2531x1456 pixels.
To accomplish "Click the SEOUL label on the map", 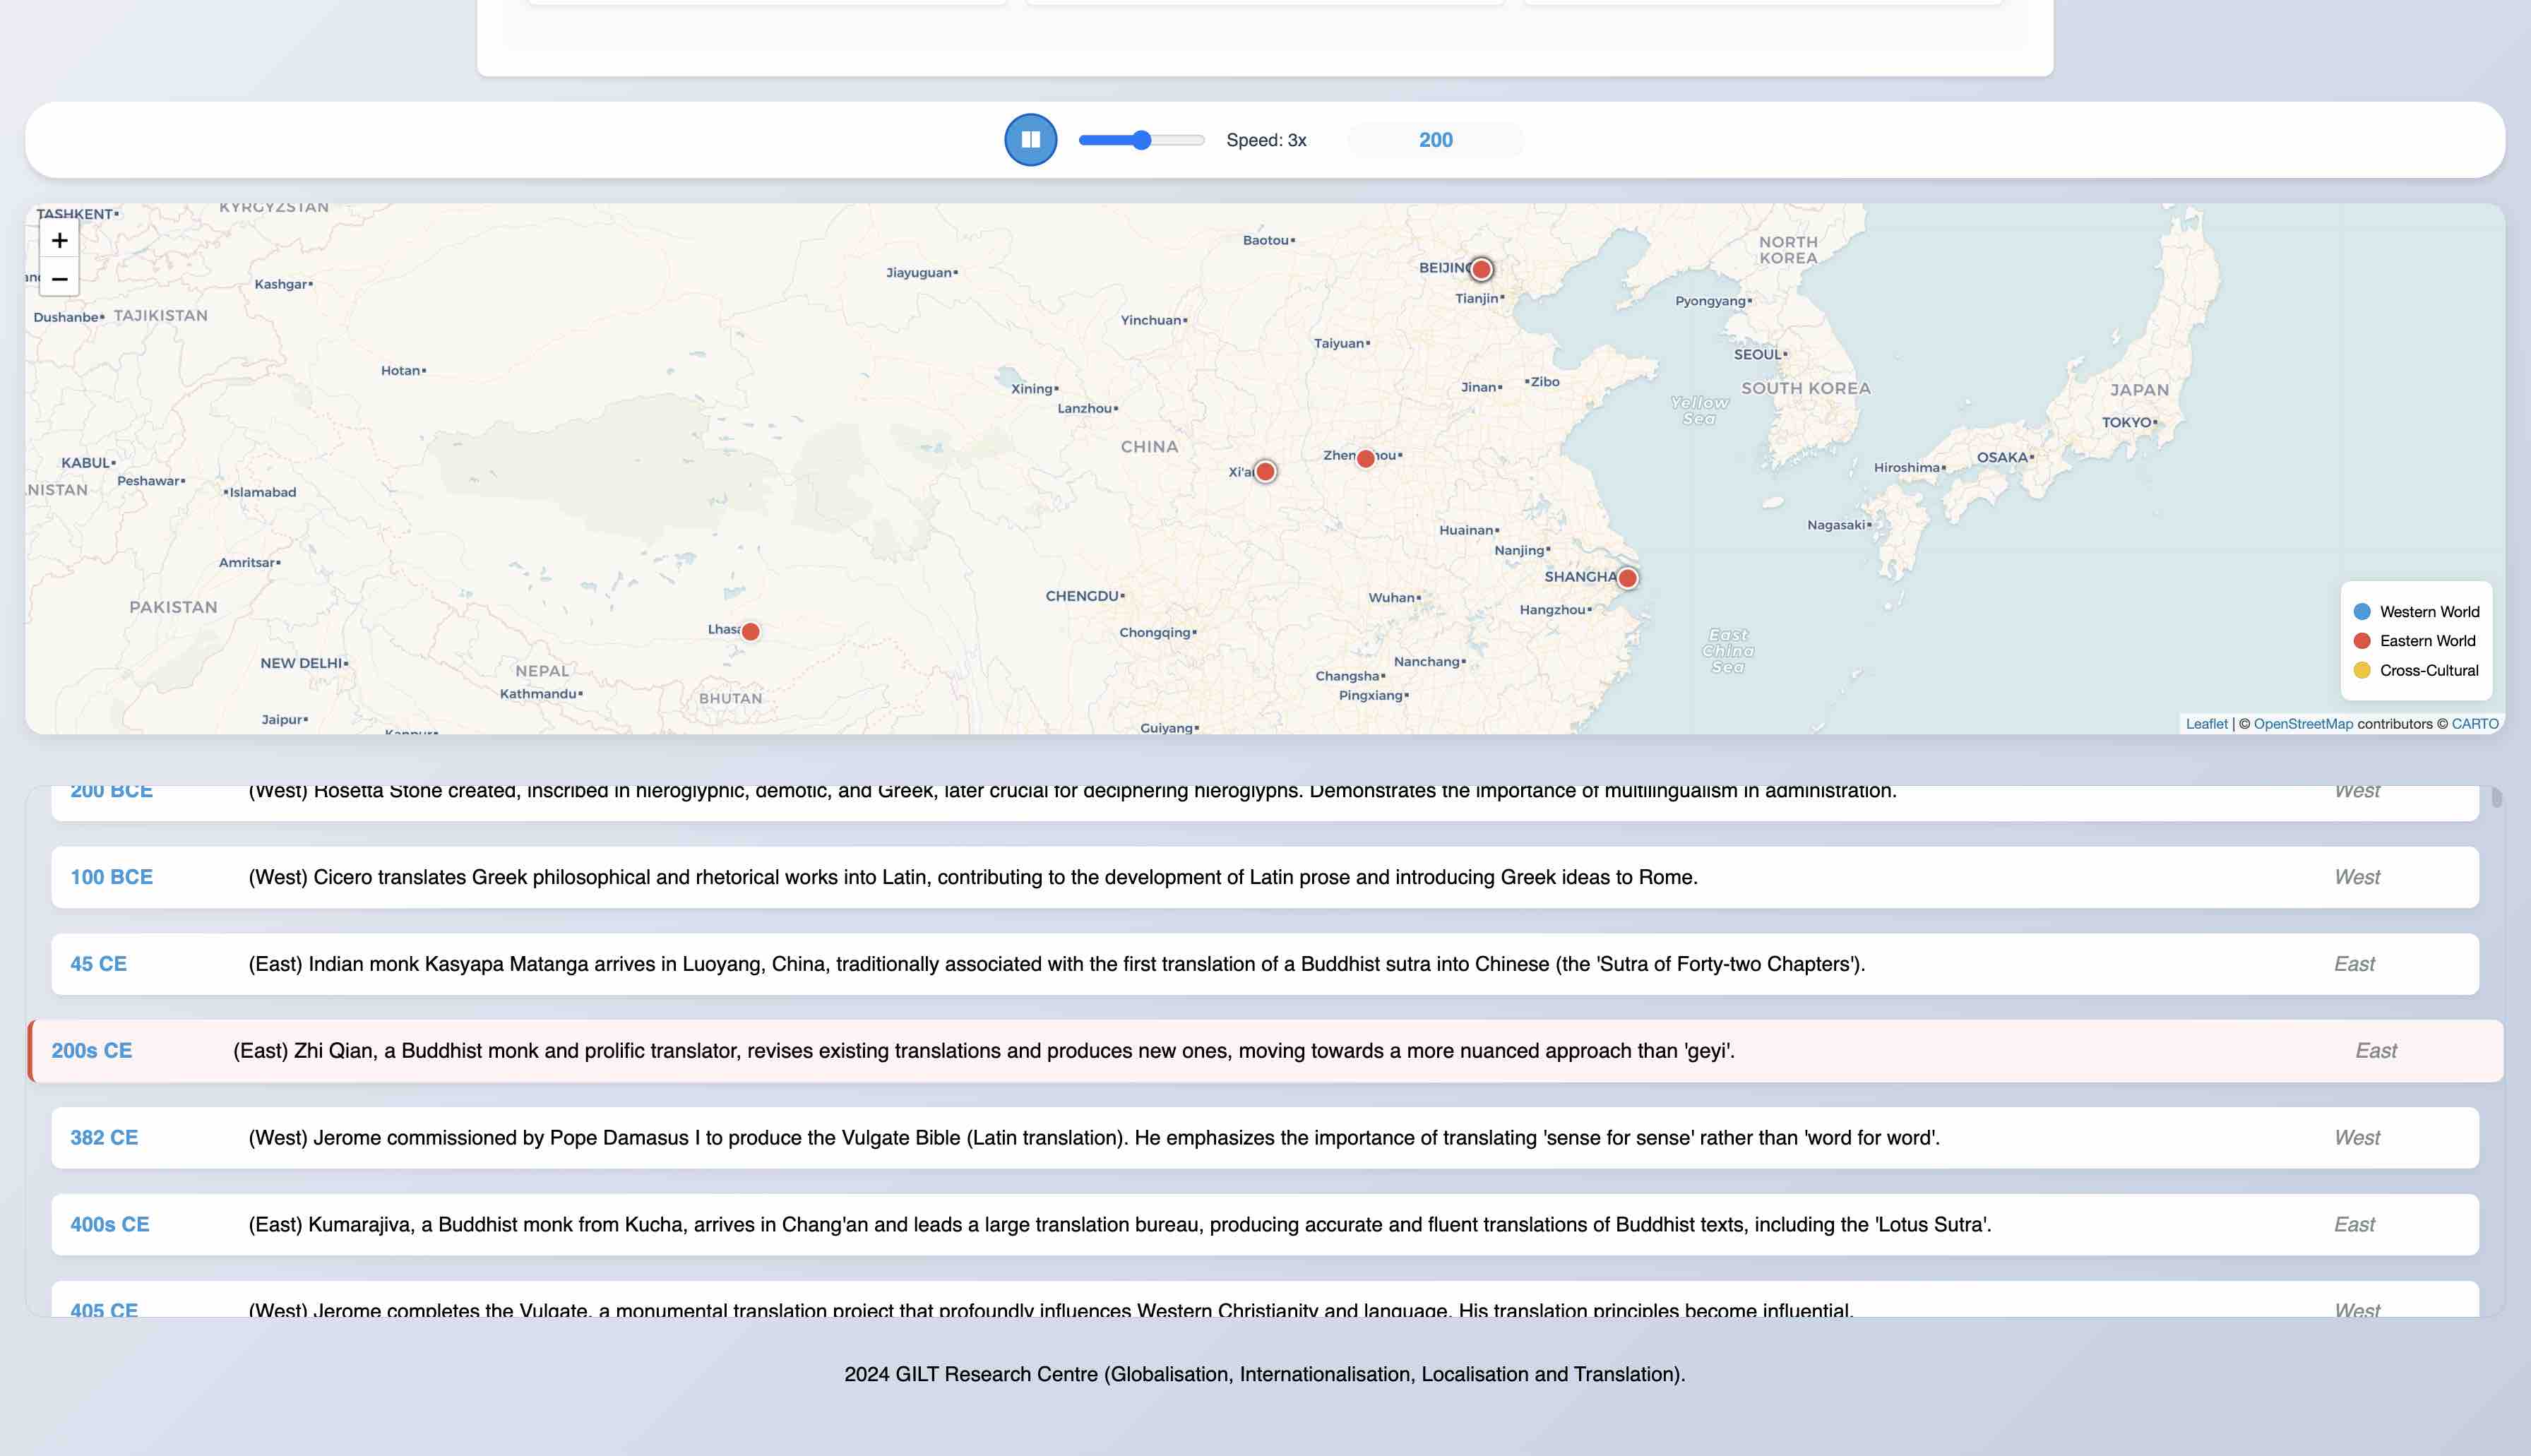I will [1757, 354].
